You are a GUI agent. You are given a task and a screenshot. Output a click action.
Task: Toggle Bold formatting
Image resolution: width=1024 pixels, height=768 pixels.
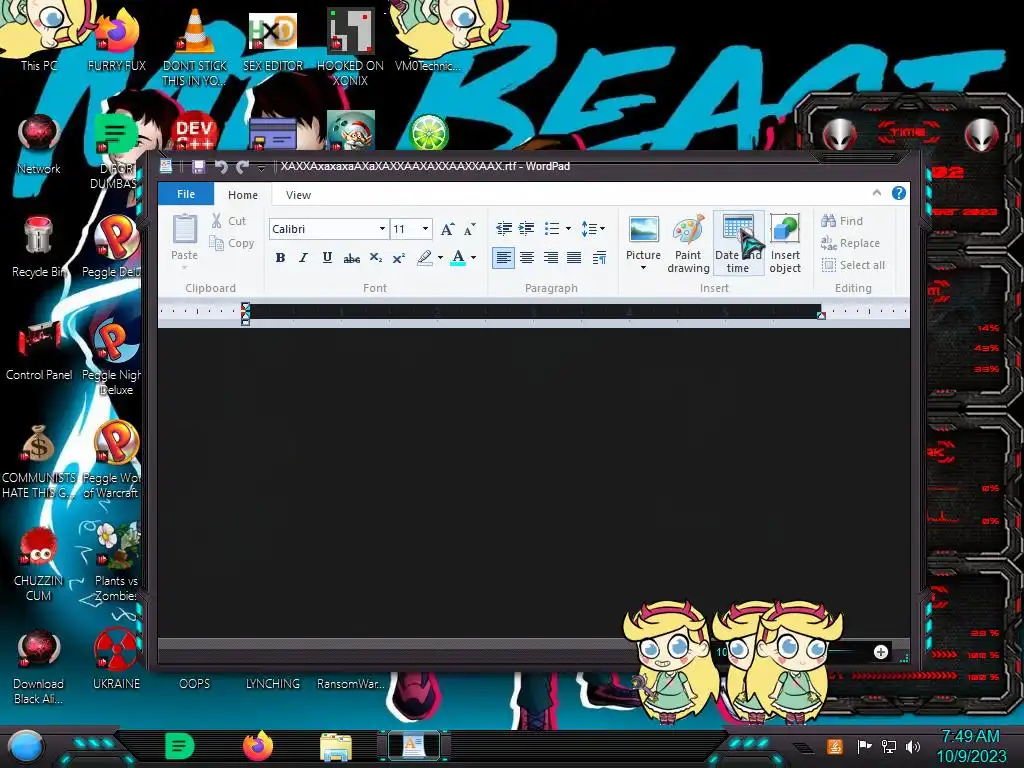click(280, 258)
